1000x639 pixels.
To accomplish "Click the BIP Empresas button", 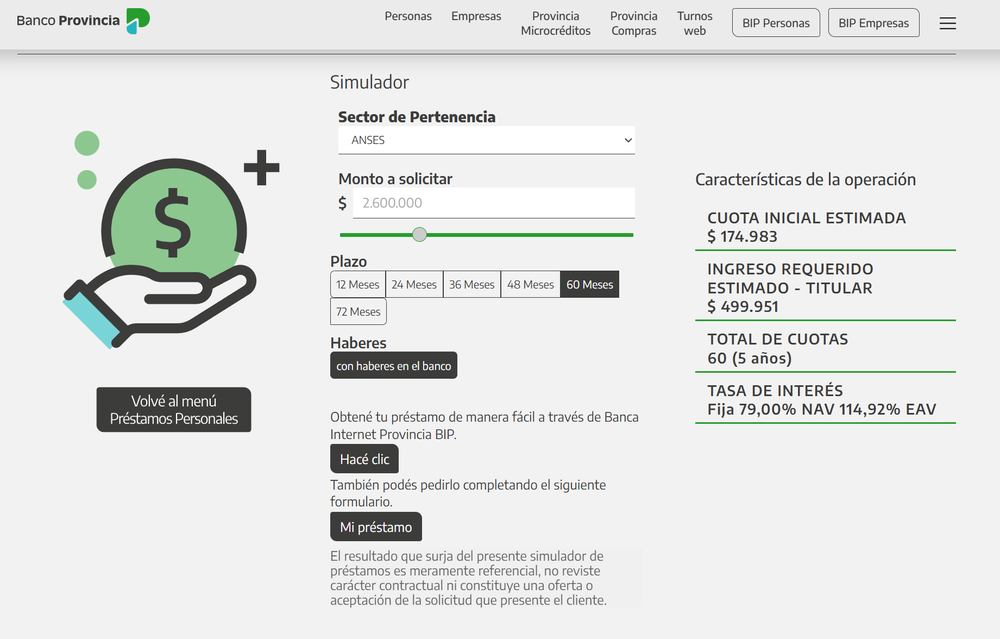I will (x=873, y=23).
